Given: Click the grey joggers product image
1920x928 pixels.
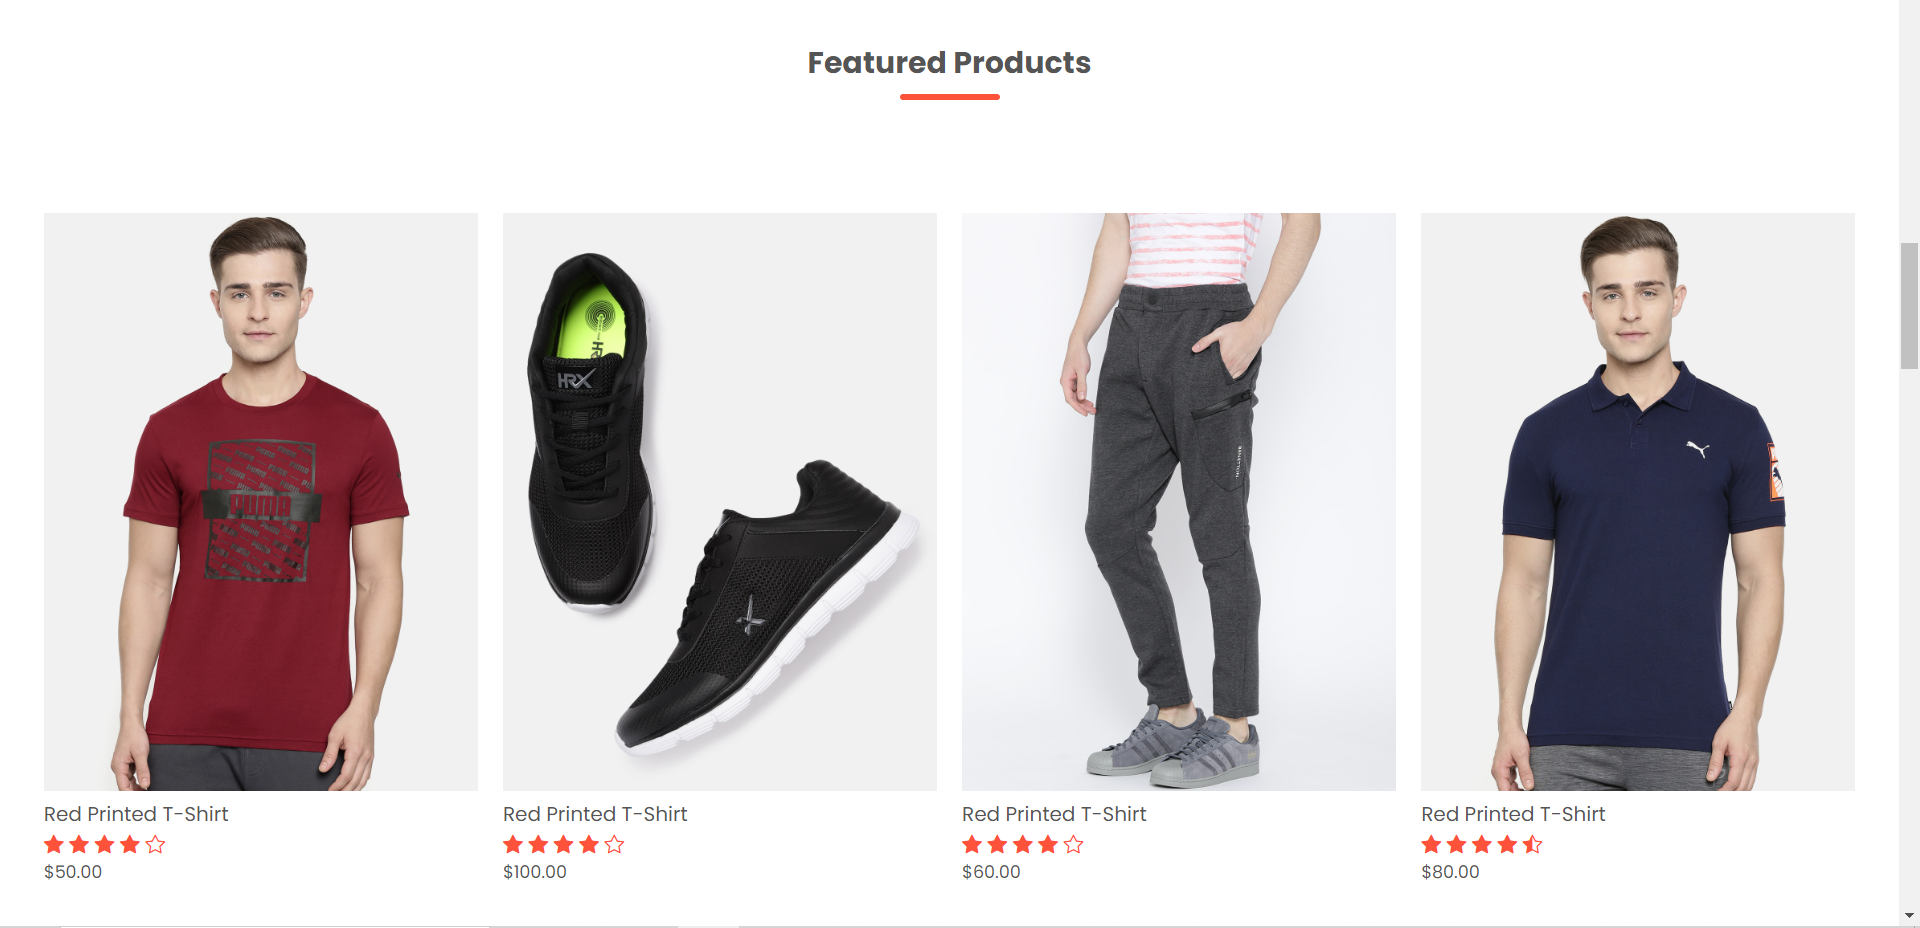Looking at the screenshot, I should coord(1178,500).
